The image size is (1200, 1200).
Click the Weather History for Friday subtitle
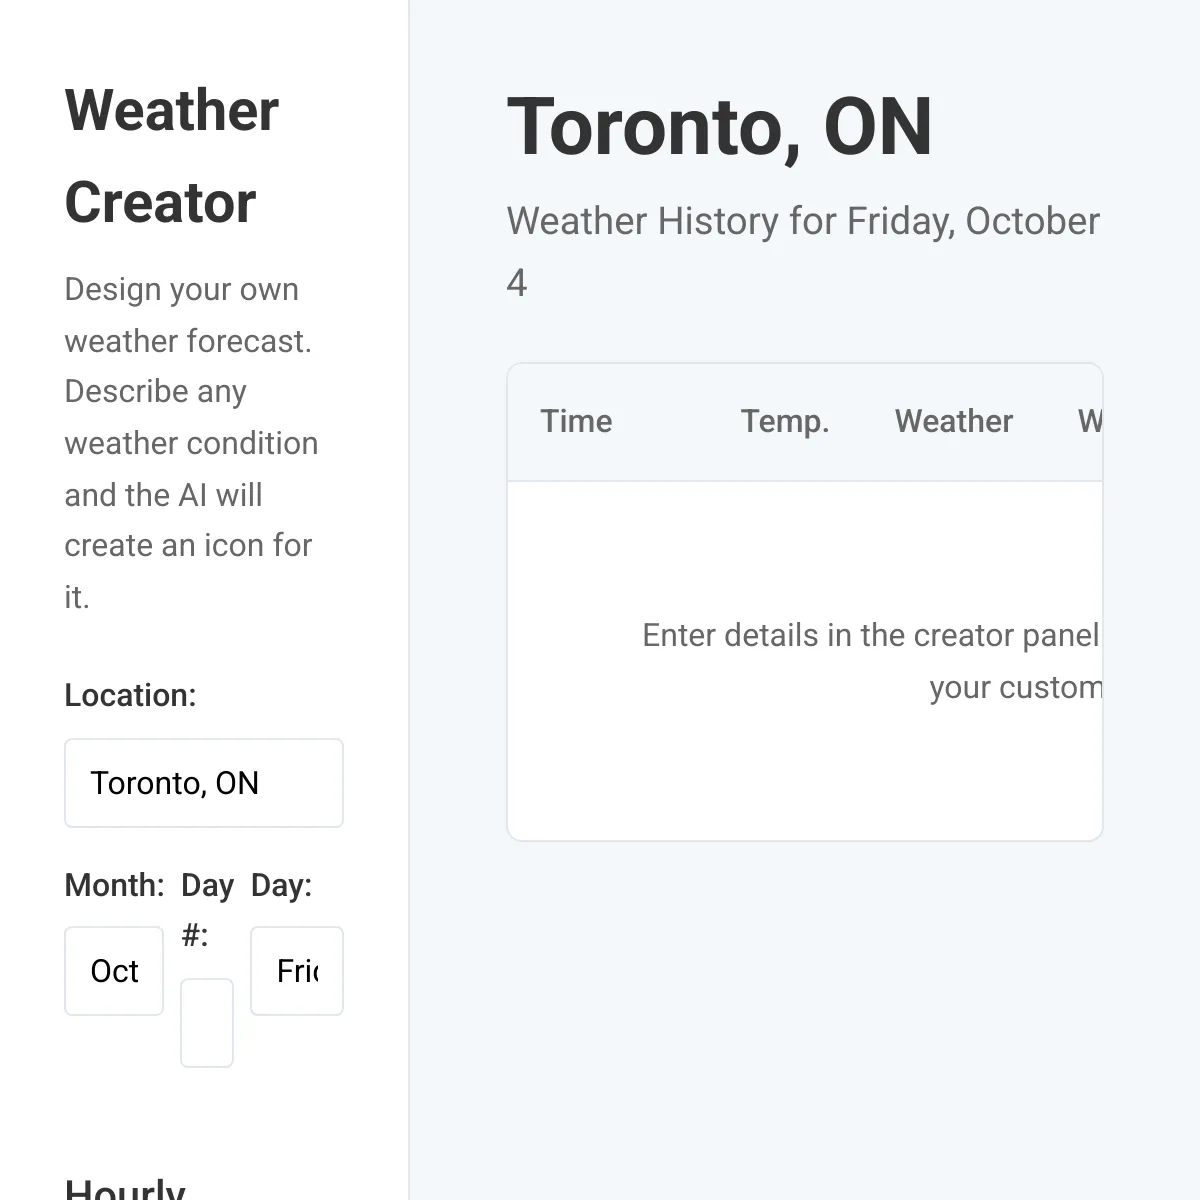[802, 221]
